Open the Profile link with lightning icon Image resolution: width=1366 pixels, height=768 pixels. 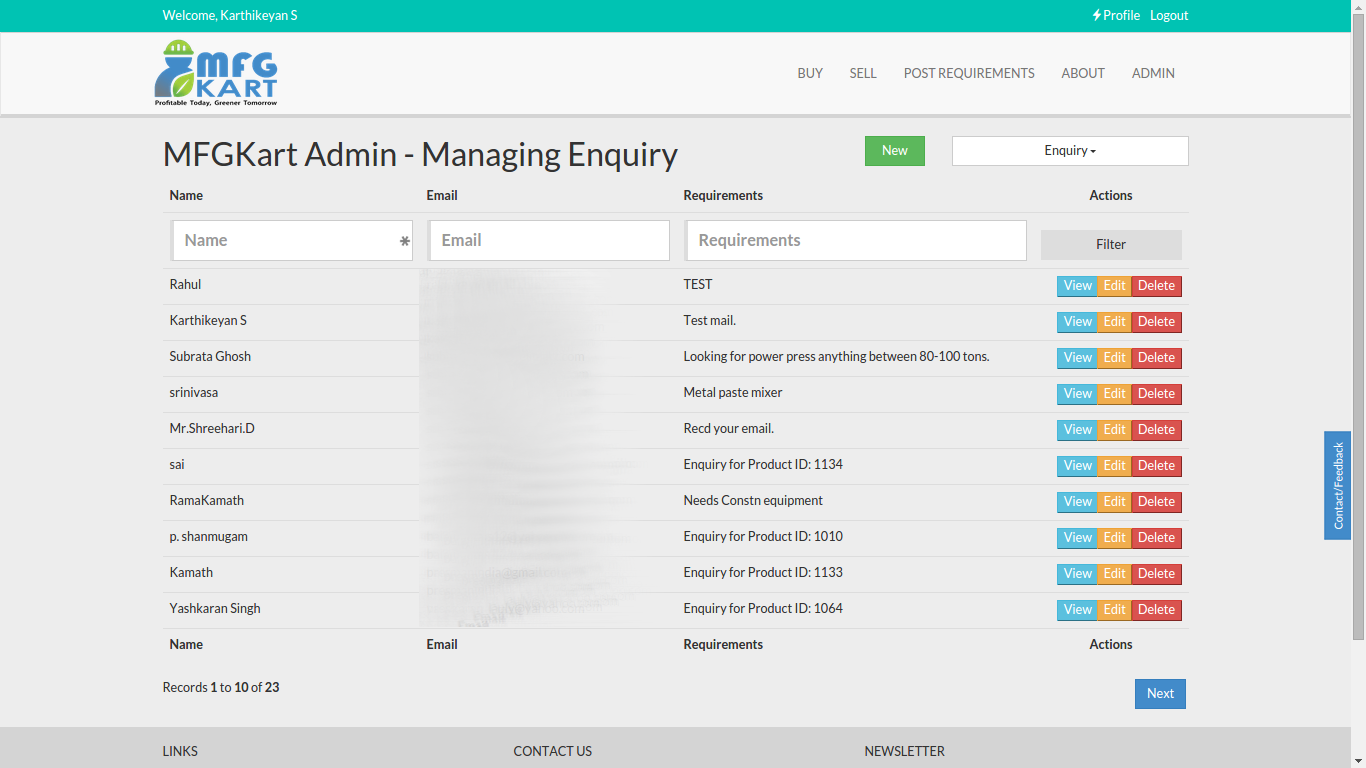click(x=1116, y=15)
